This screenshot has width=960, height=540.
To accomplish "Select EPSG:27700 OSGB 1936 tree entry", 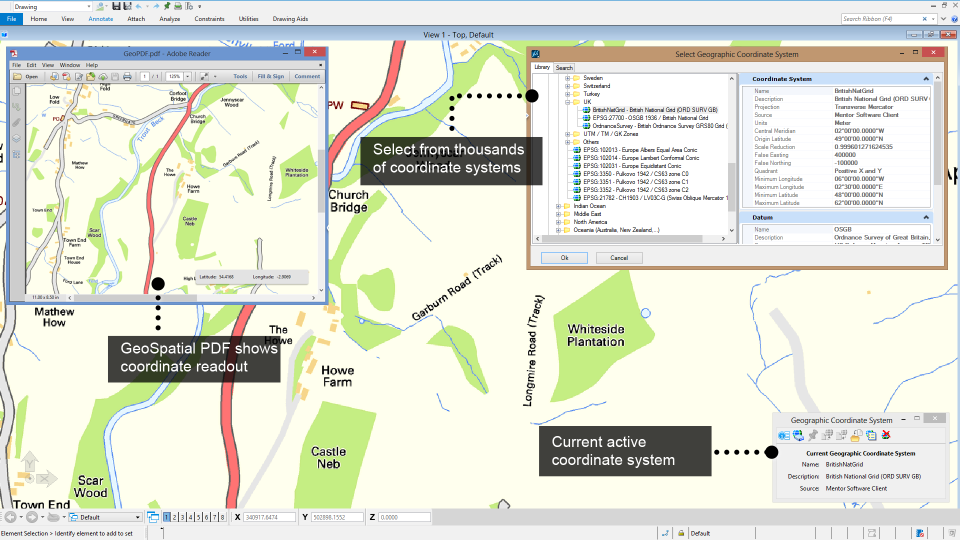I will pyautogui.click(x=650, y=118).
